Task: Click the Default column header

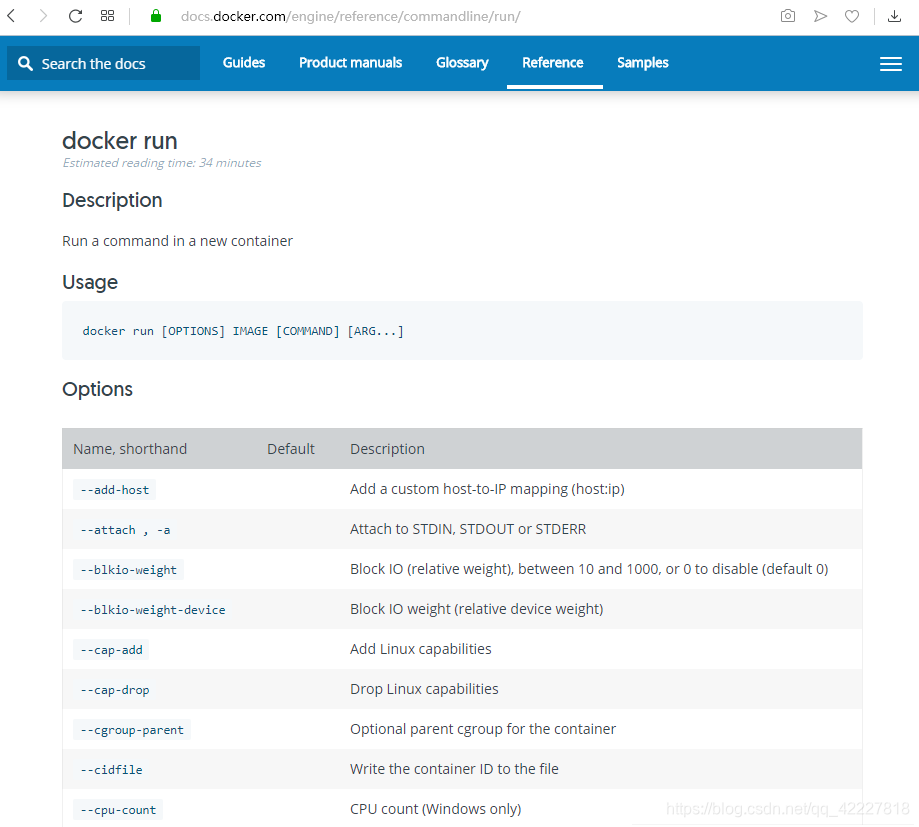Action: (x=291, y=449)
